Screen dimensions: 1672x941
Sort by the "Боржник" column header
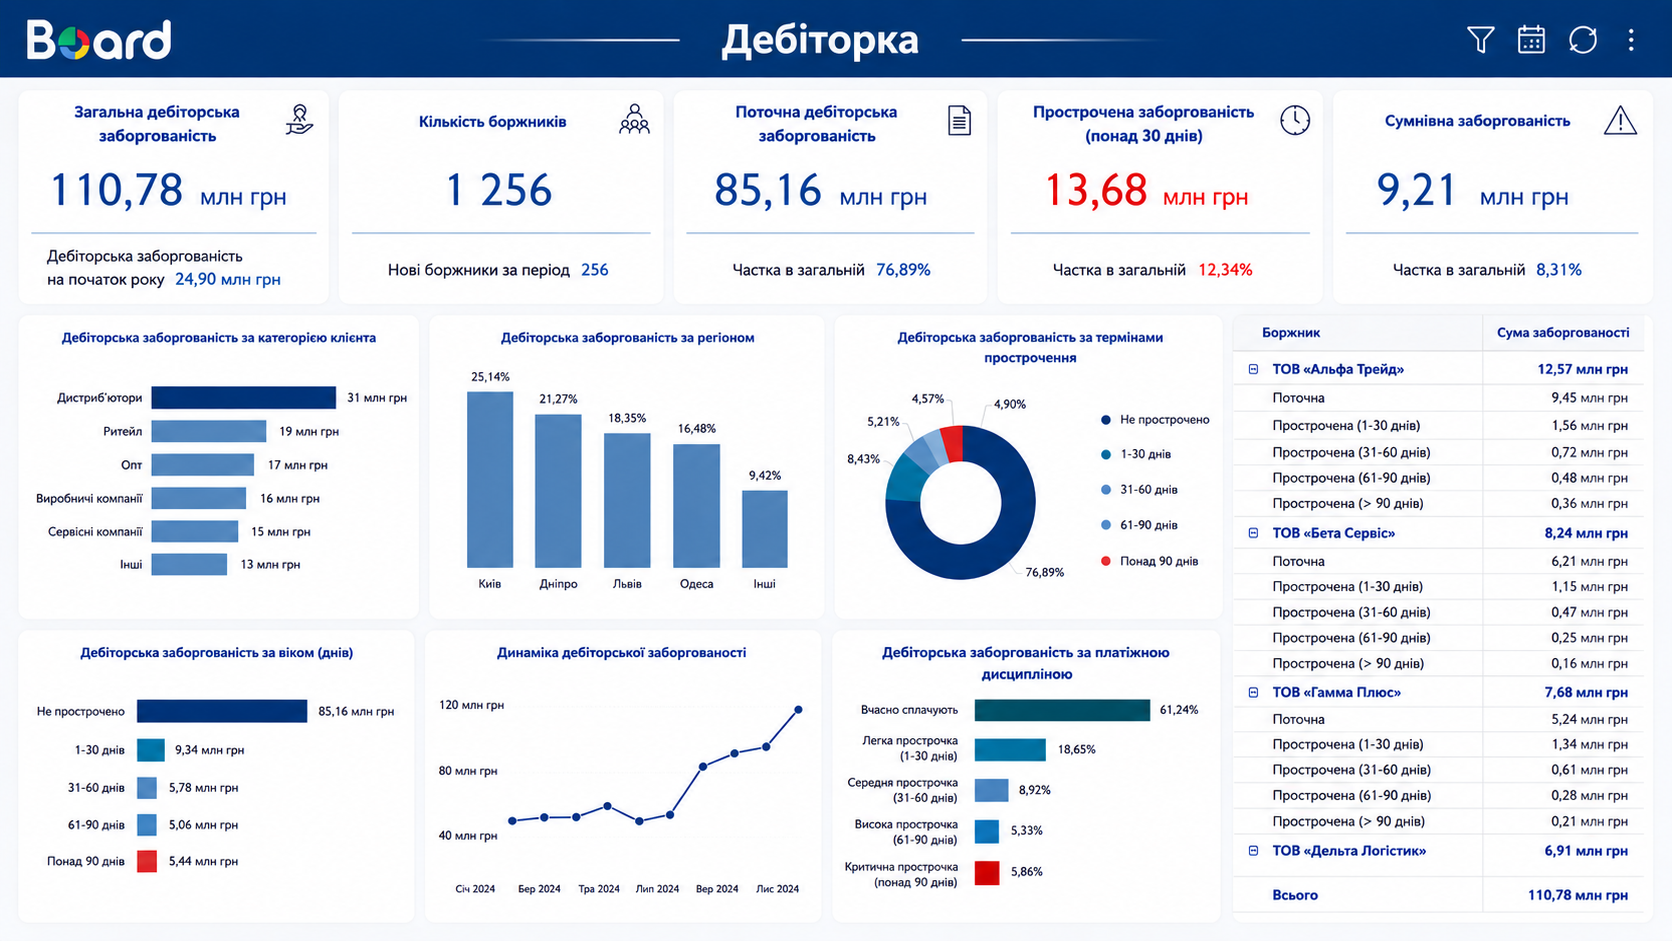[1291, 333]
